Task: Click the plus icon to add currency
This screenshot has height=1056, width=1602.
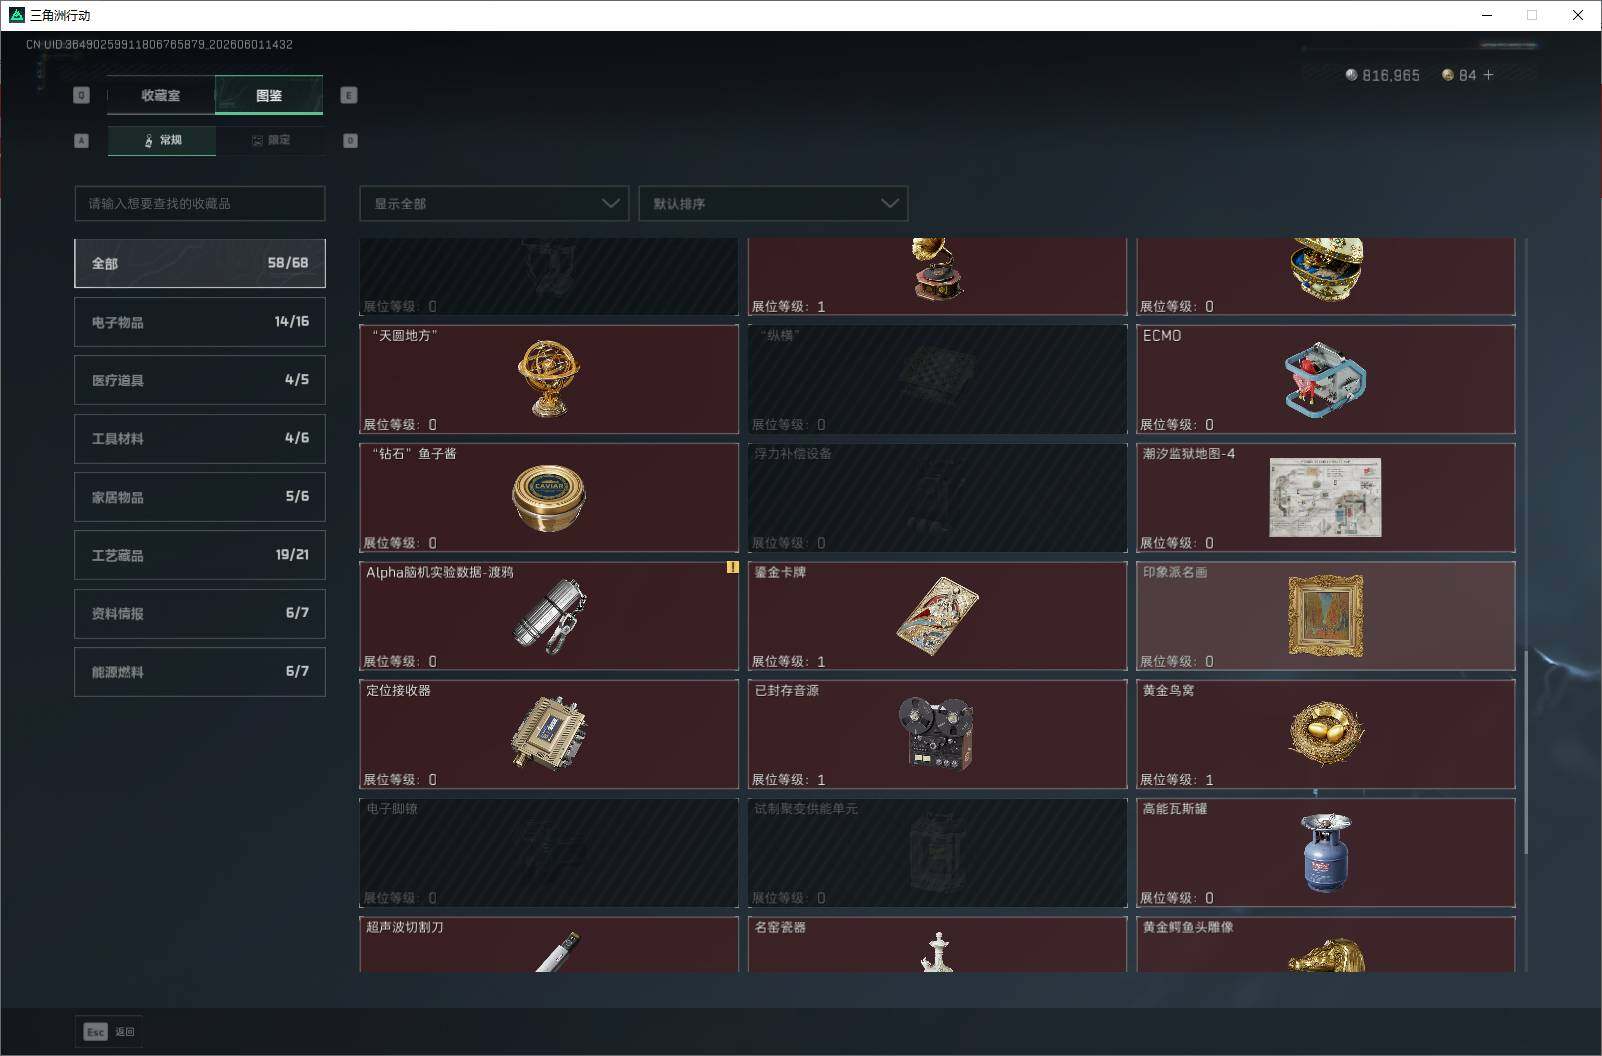Action: 1488,75
